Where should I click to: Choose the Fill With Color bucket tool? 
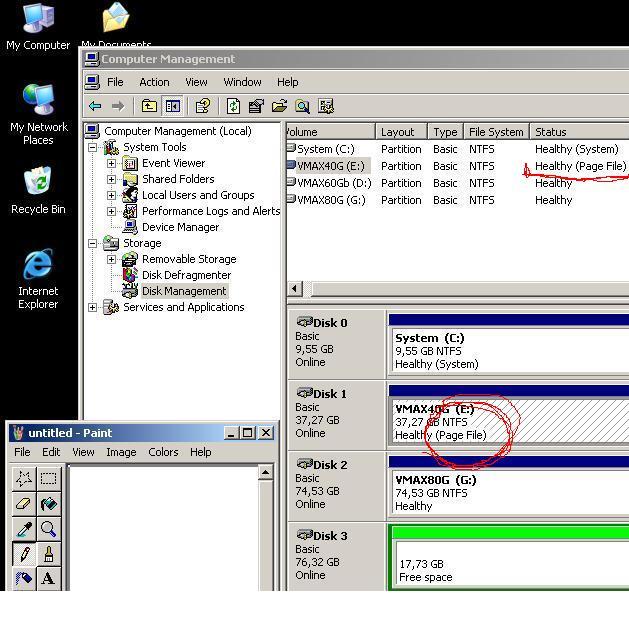48,504
